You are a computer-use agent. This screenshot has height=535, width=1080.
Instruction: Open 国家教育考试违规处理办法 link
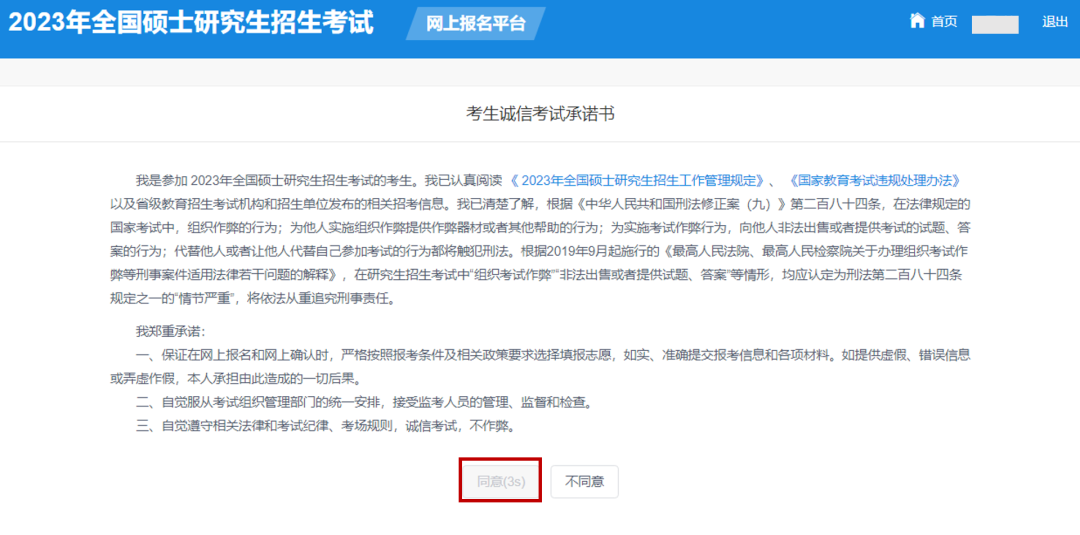[874, 180]
